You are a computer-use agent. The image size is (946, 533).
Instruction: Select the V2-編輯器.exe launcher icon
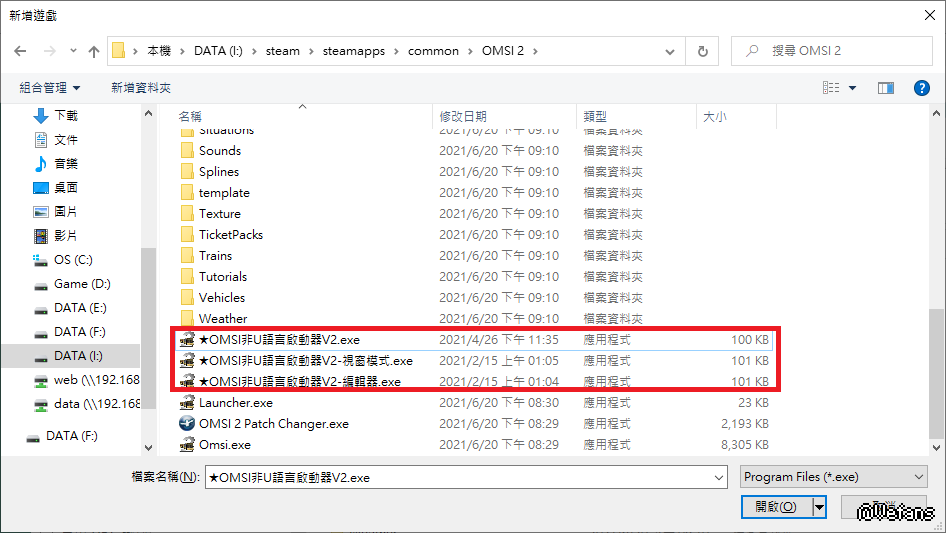point(188,381)
